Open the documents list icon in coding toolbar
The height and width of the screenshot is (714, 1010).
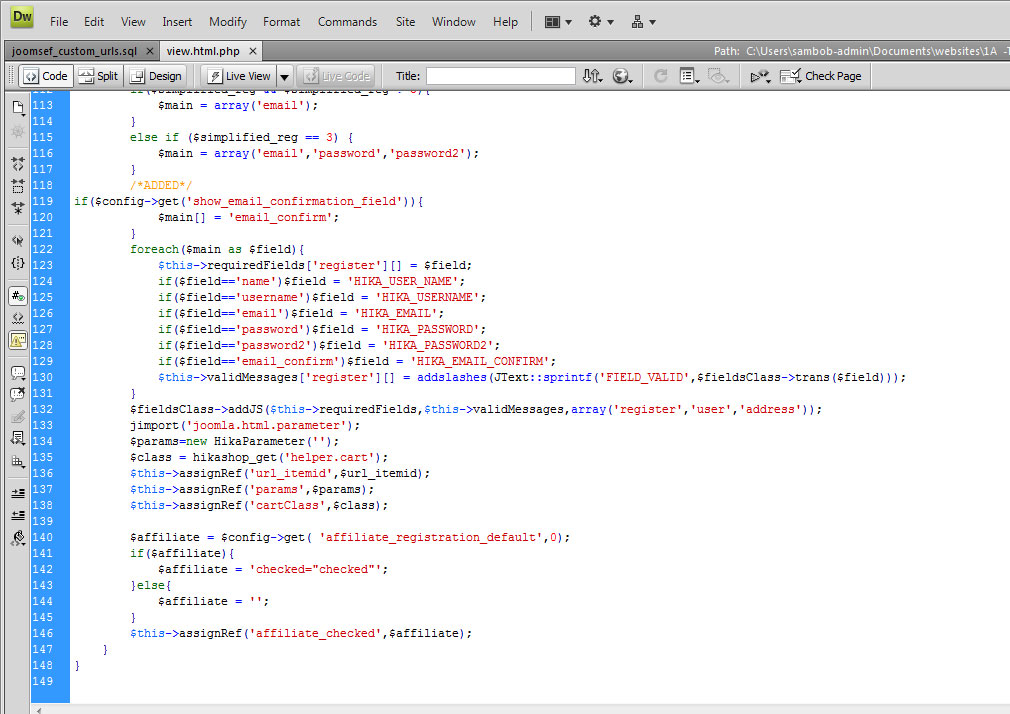(x=17, y=108)
